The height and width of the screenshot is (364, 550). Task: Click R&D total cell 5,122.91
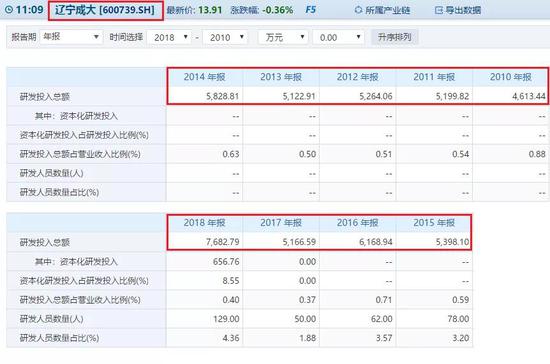point(299,96)
